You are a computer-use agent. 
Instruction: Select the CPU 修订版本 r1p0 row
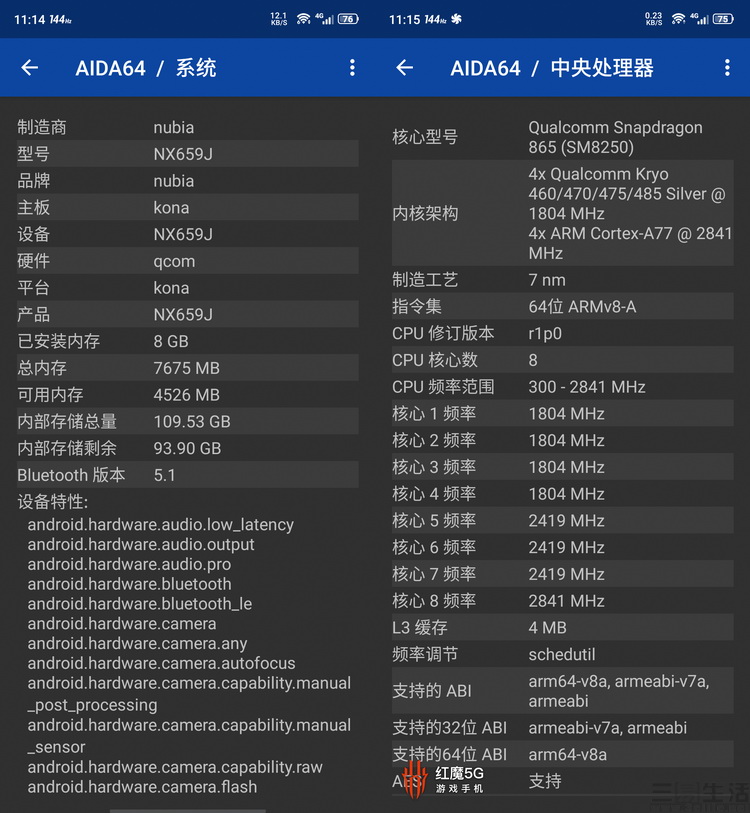563,333
